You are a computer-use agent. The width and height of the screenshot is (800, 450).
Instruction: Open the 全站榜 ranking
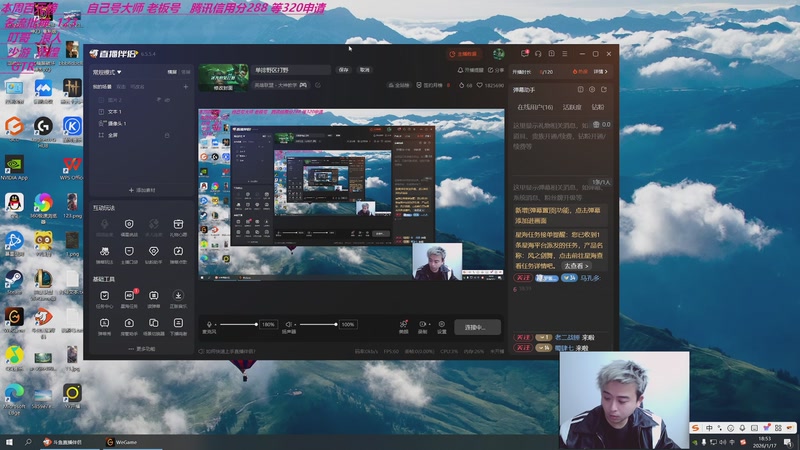pyautogui.click(x=399, y=85)
